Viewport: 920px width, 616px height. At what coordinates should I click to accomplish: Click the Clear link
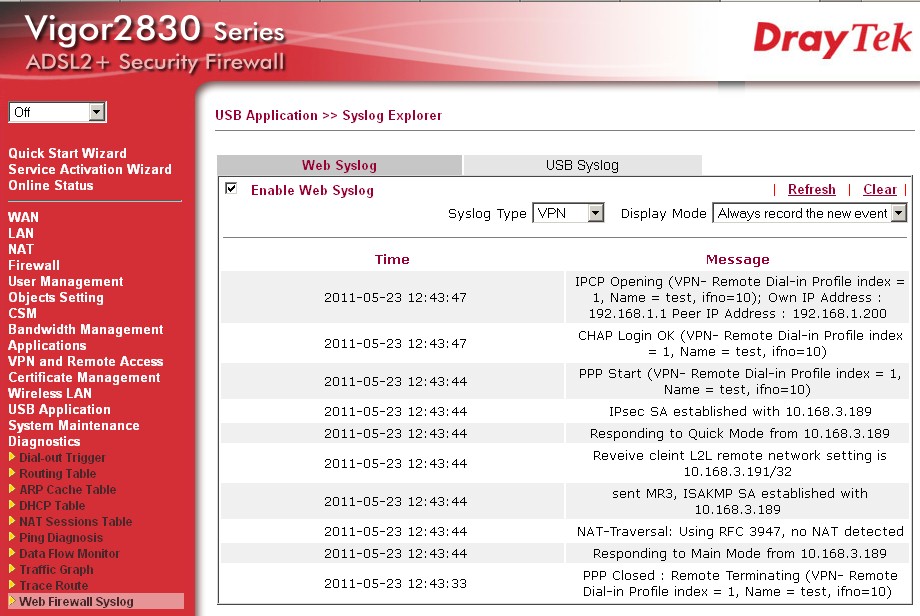pos(880,189)
